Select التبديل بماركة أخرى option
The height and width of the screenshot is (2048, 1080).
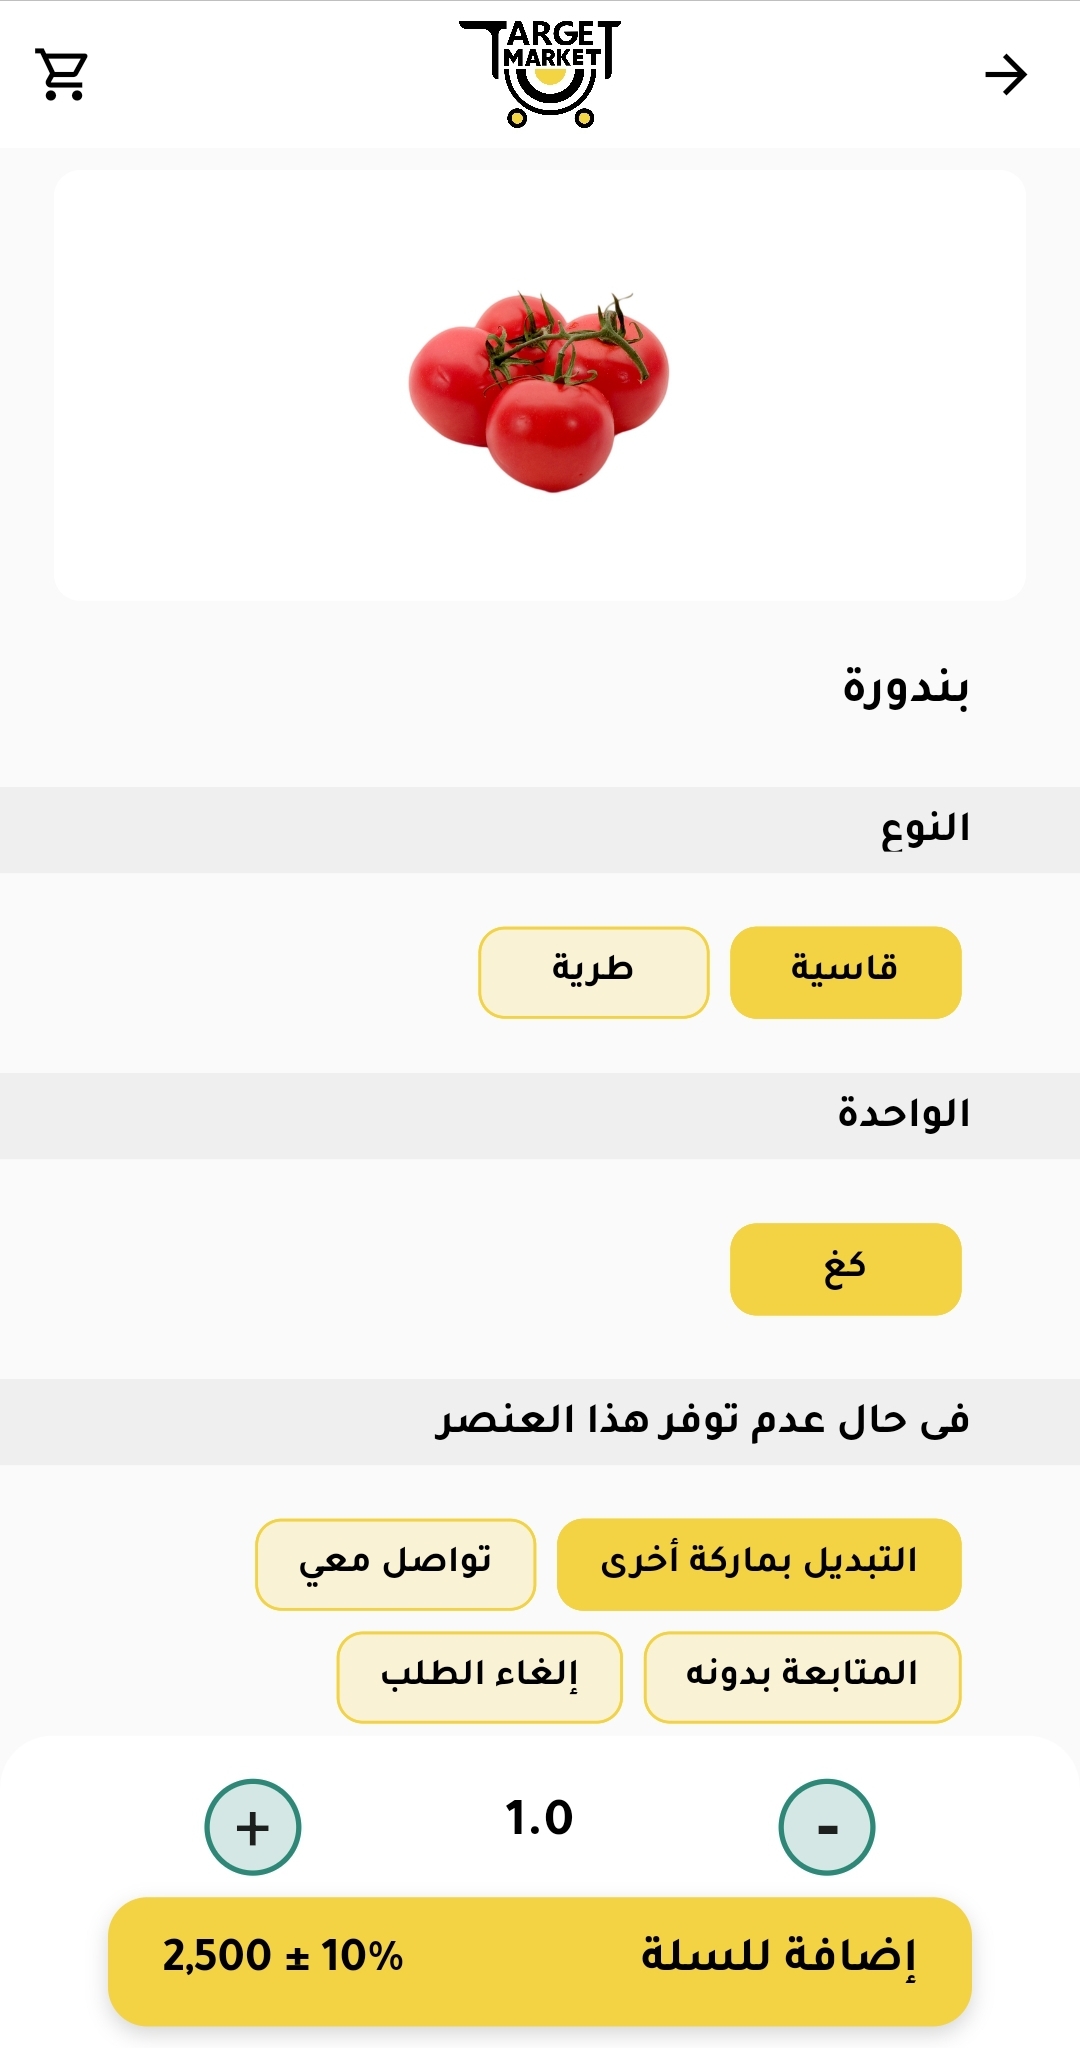(759, 1564)
